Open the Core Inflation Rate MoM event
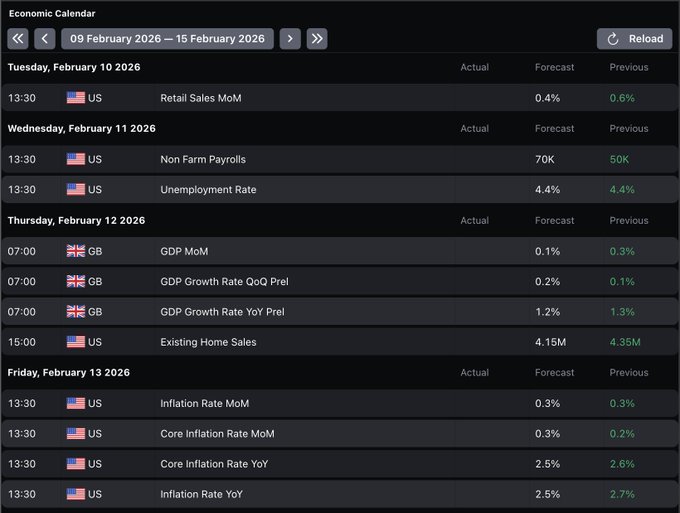The image size is (680, 513). tap(217, 434)
